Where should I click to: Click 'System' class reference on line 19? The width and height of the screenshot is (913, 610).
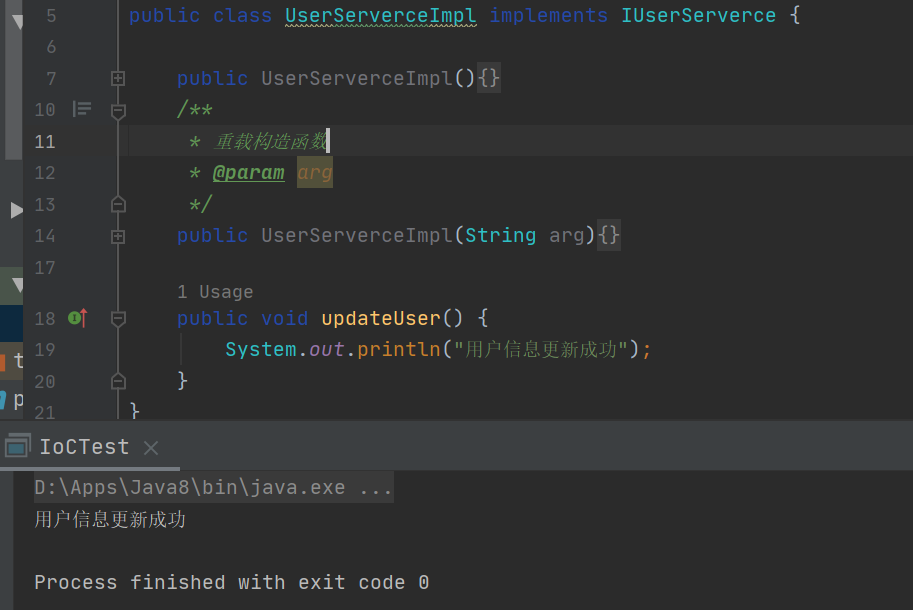point(260,349)
